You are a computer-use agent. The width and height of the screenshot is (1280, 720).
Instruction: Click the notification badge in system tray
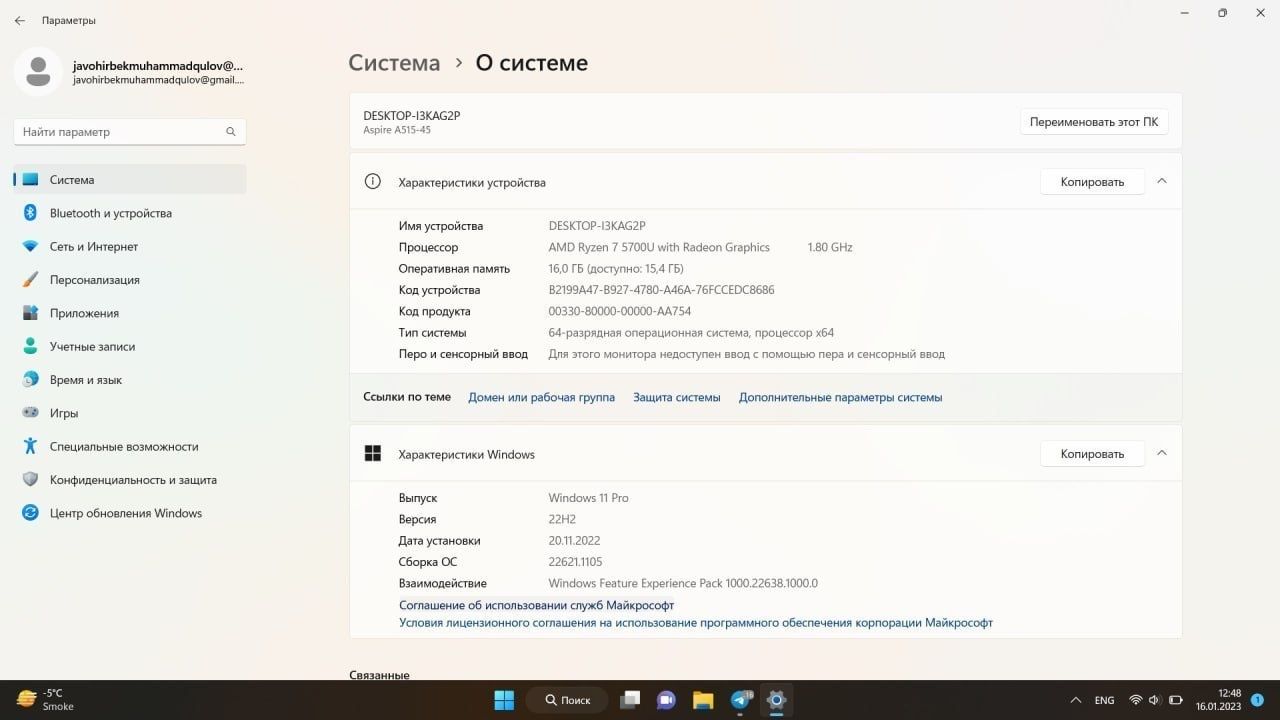tap(1258, 700)
